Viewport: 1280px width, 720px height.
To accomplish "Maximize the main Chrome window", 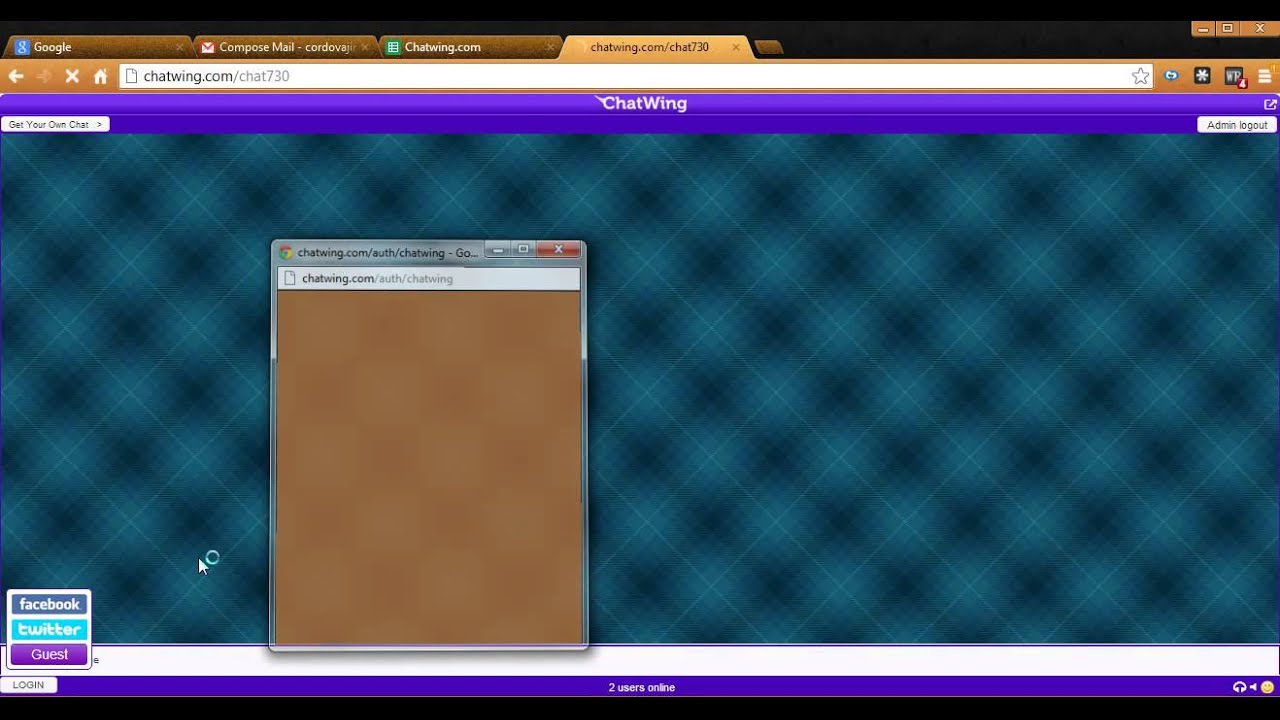I will click(1228, 29).
